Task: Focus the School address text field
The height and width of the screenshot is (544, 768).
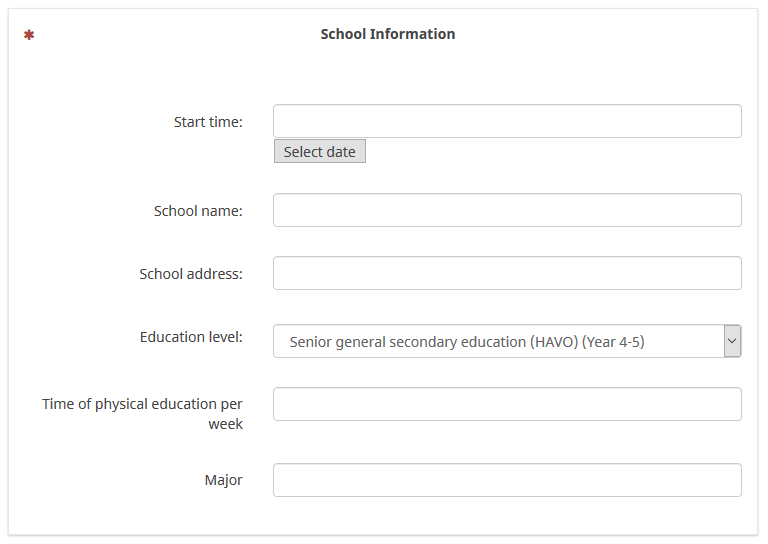Action: 507,273
